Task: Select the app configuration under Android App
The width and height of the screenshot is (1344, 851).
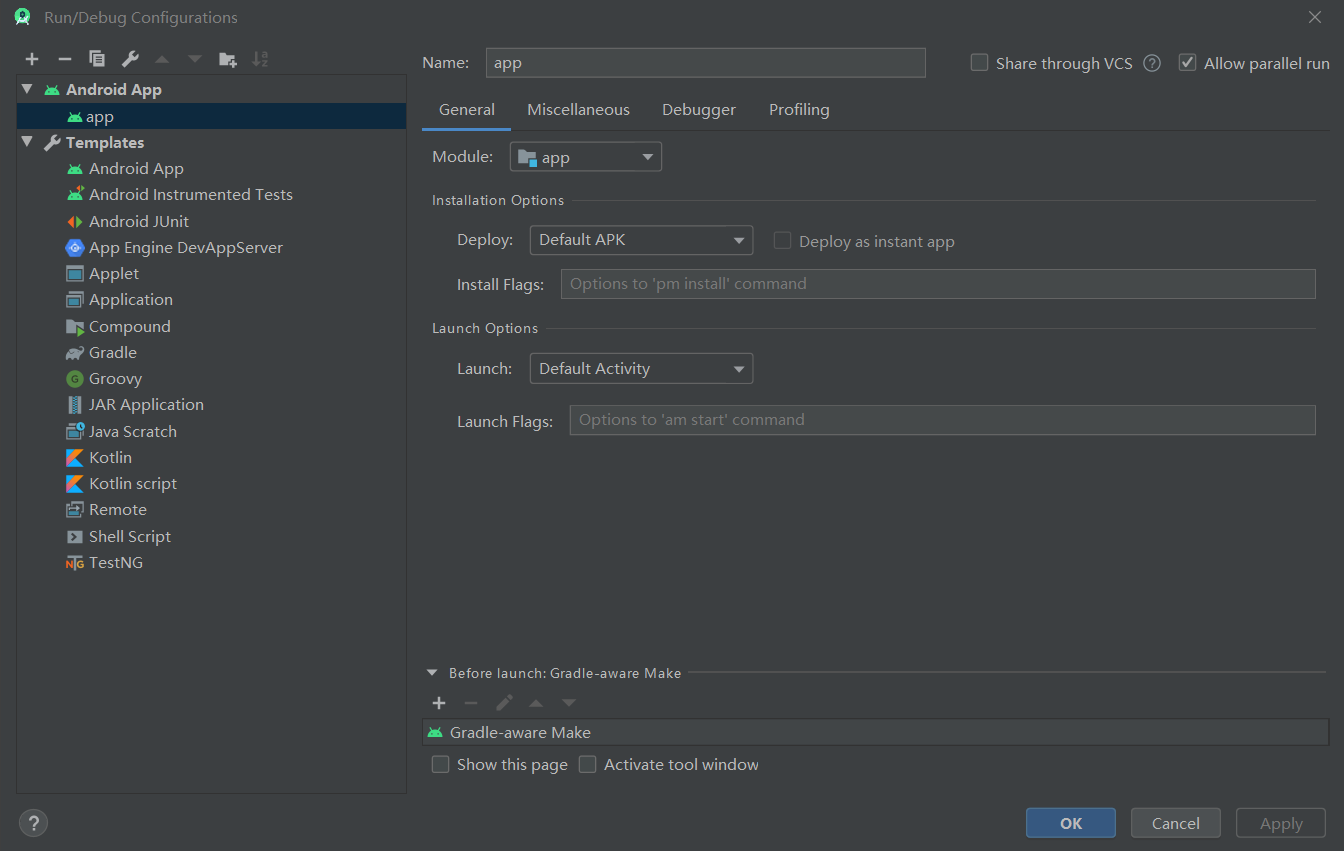Action: (x=211, y=116)
